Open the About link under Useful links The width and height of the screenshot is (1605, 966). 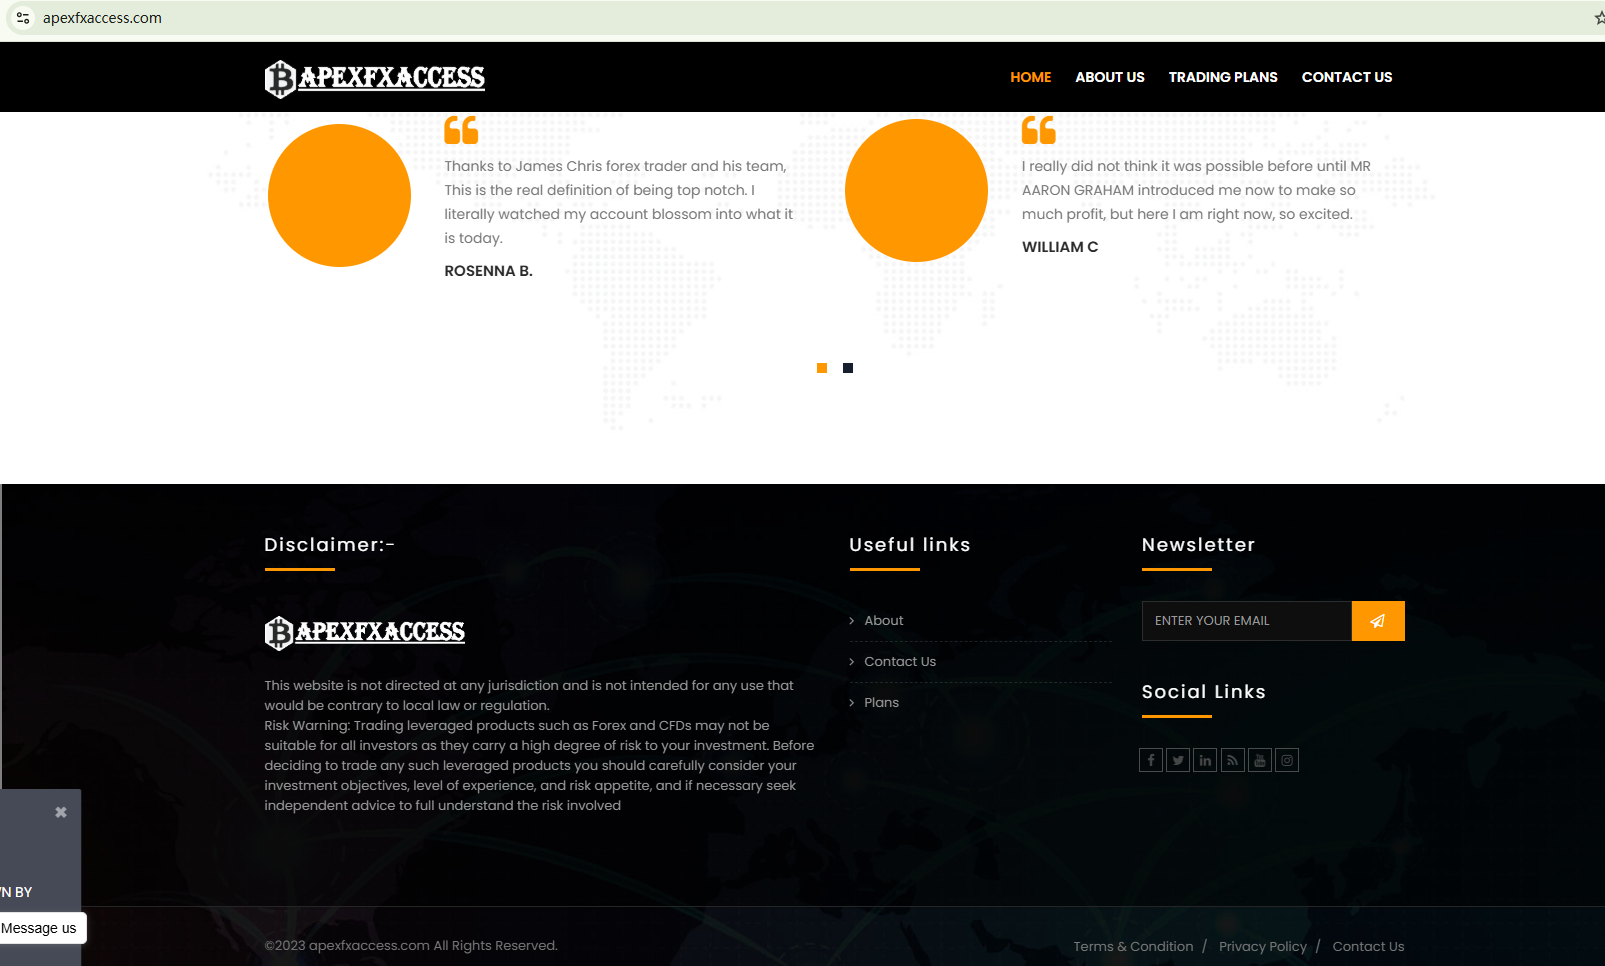pyautogui.click(x=884, y=621)
